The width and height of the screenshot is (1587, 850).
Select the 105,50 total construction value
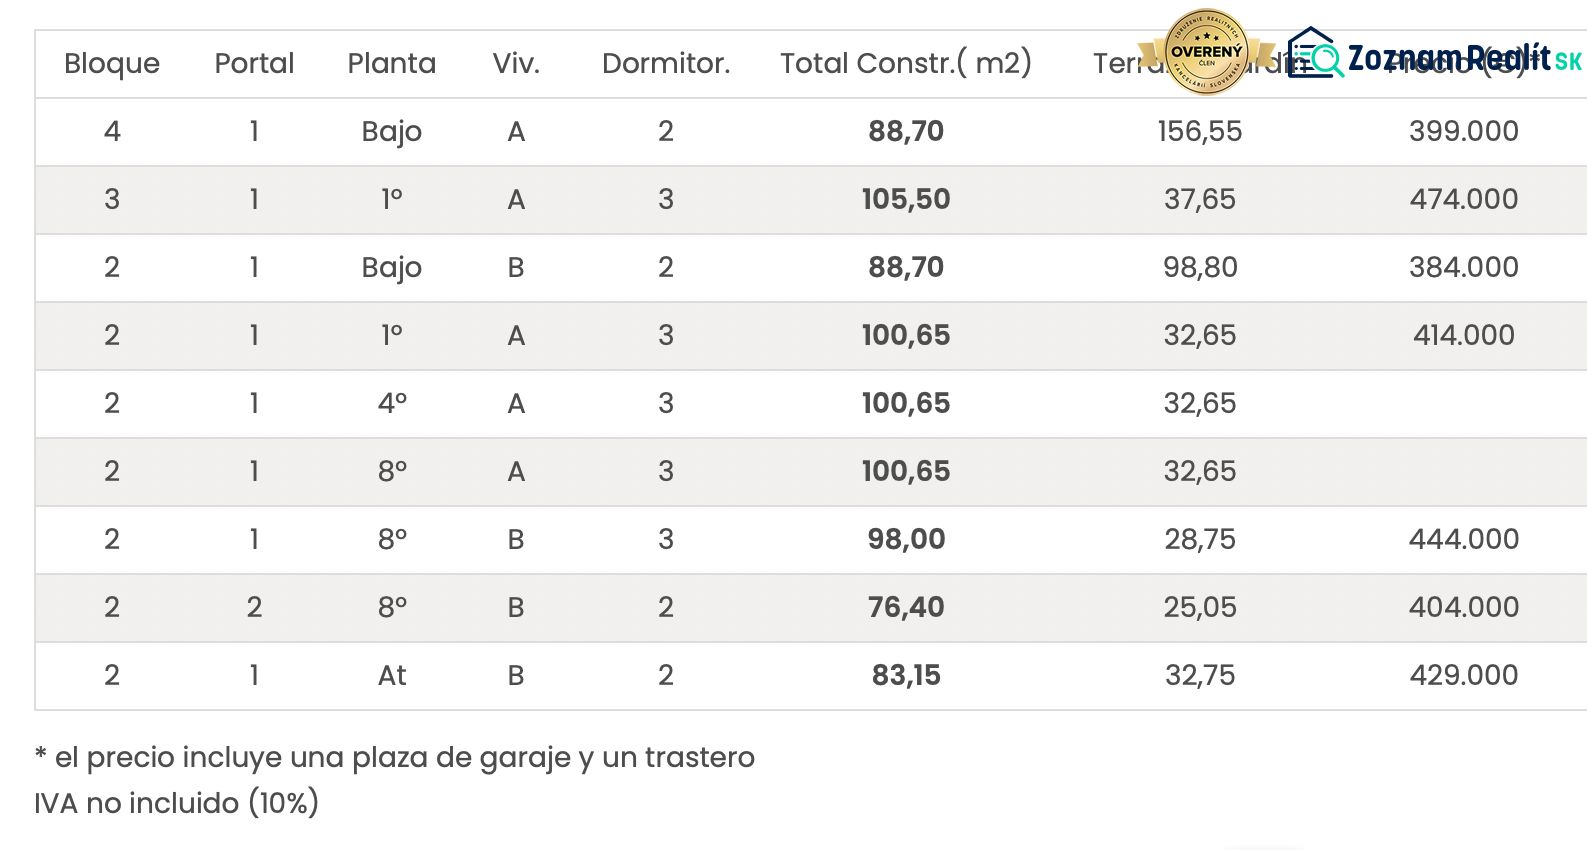click(906, 199)
